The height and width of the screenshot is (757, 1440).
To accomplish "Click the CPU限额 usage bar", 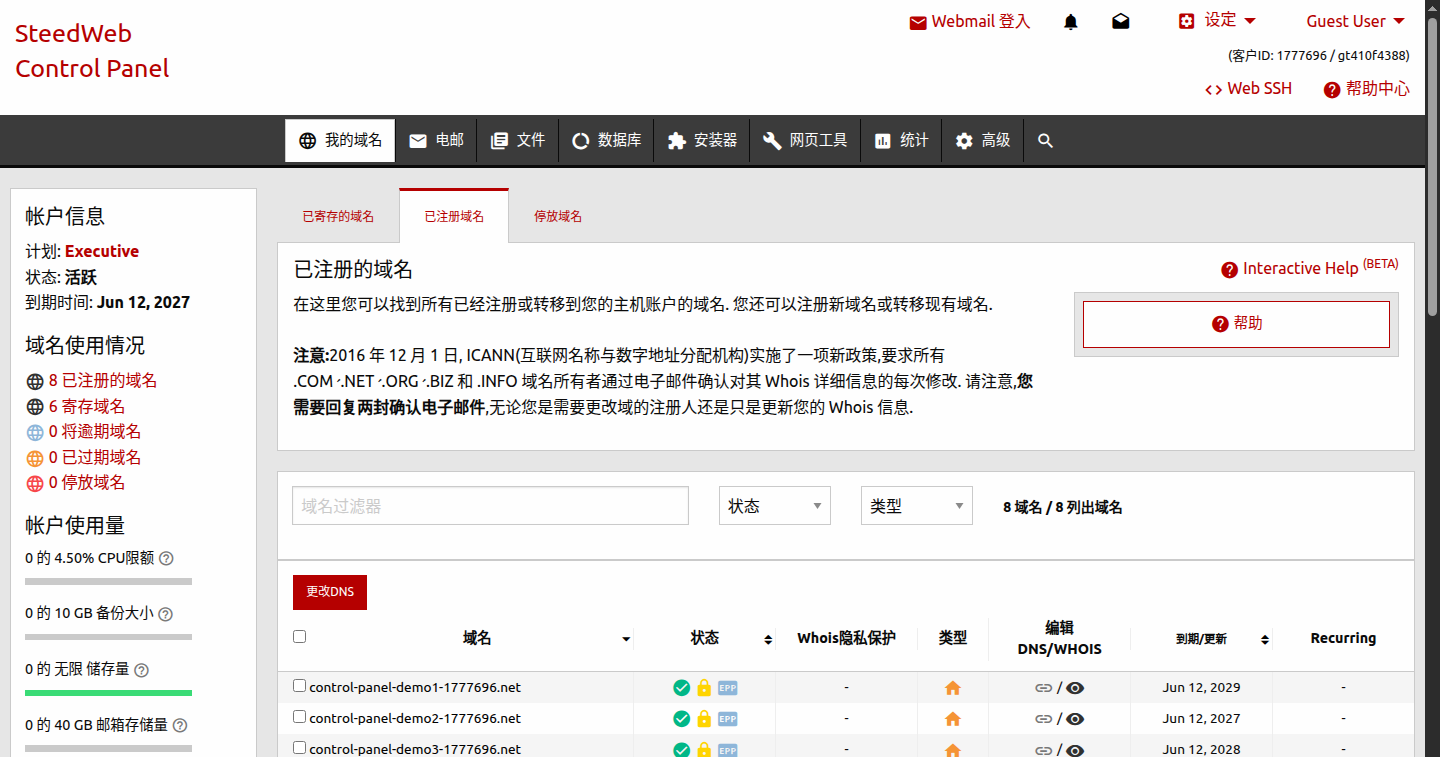I will 108,581.
